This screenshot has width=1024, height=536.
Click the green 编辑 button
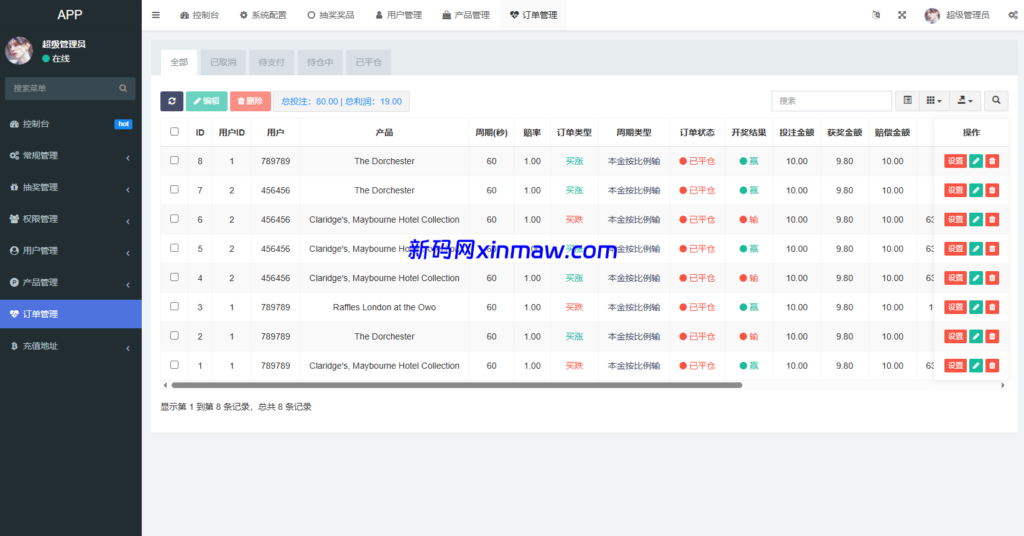206,101
